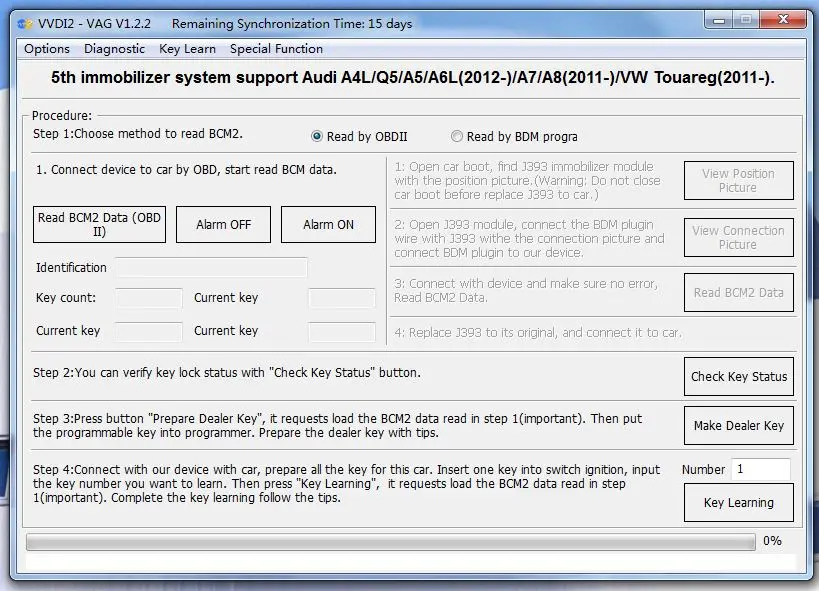Click the Replace J393 to its original text
Image resolution: width=819 pixels, height=591 pixels.
[x=538, y=333]
